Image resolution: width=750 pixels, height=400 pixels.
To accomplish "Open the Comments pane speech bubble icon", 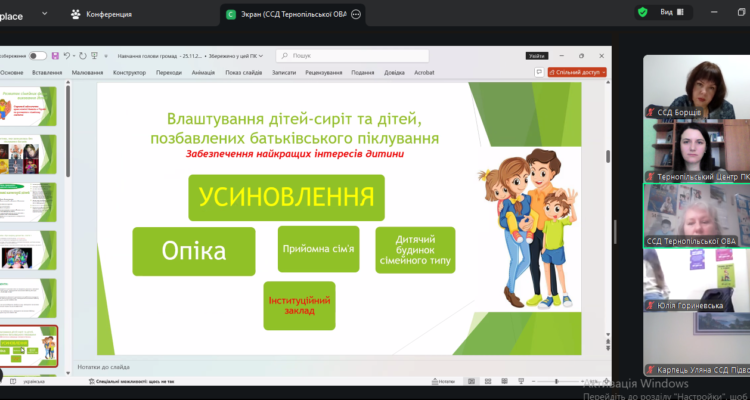I will [x=539, y=72].
